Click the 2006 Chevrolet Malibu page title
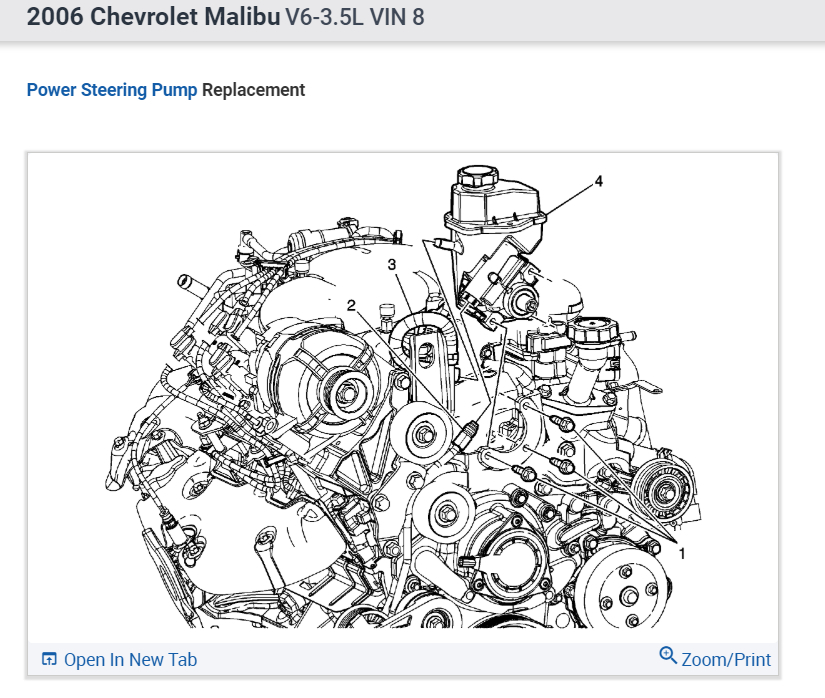This screenshot has height=698, width=825. pos(153,16)
